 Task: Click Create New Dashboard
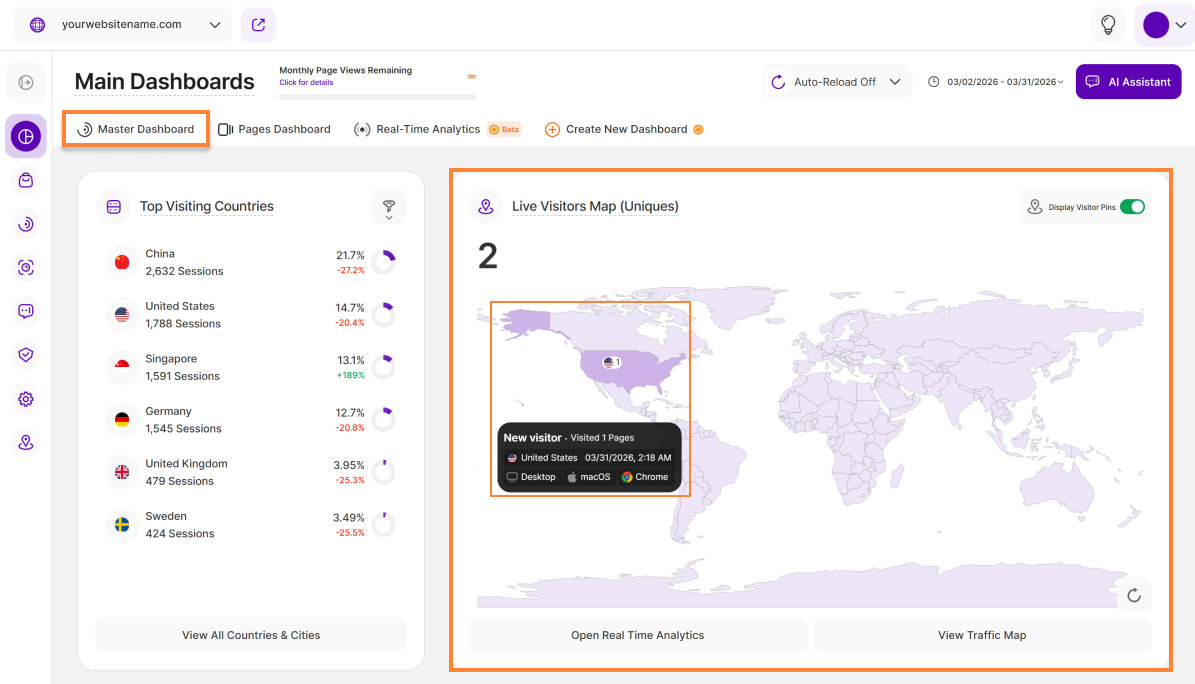pos(624,129)
